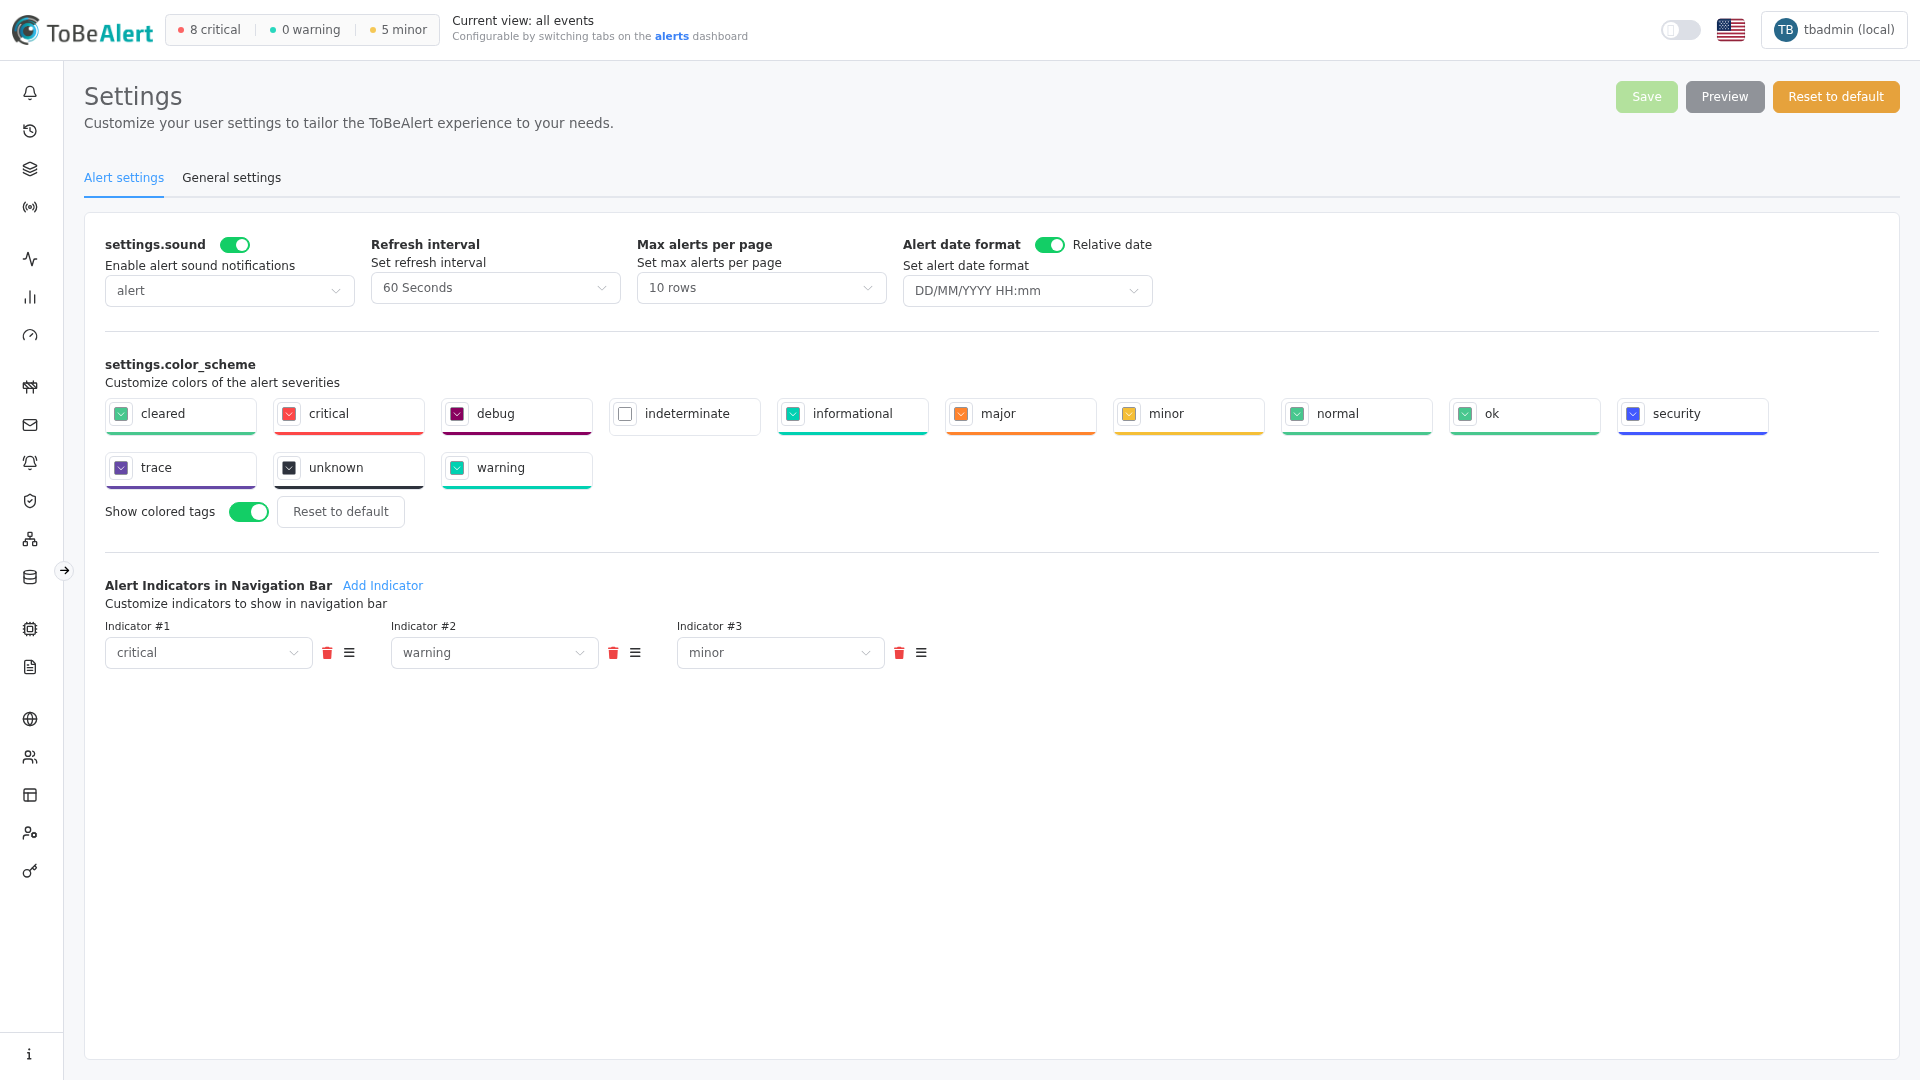The height and width of the screenshot is (1080, 1920).
Task: Toggle the Relative date switch
Action: click(1050, 245)
